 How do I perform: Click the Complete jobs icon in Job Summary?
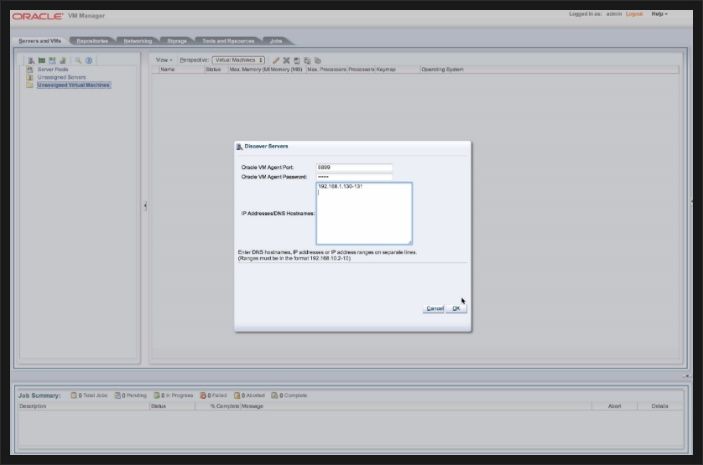(274, 395)
